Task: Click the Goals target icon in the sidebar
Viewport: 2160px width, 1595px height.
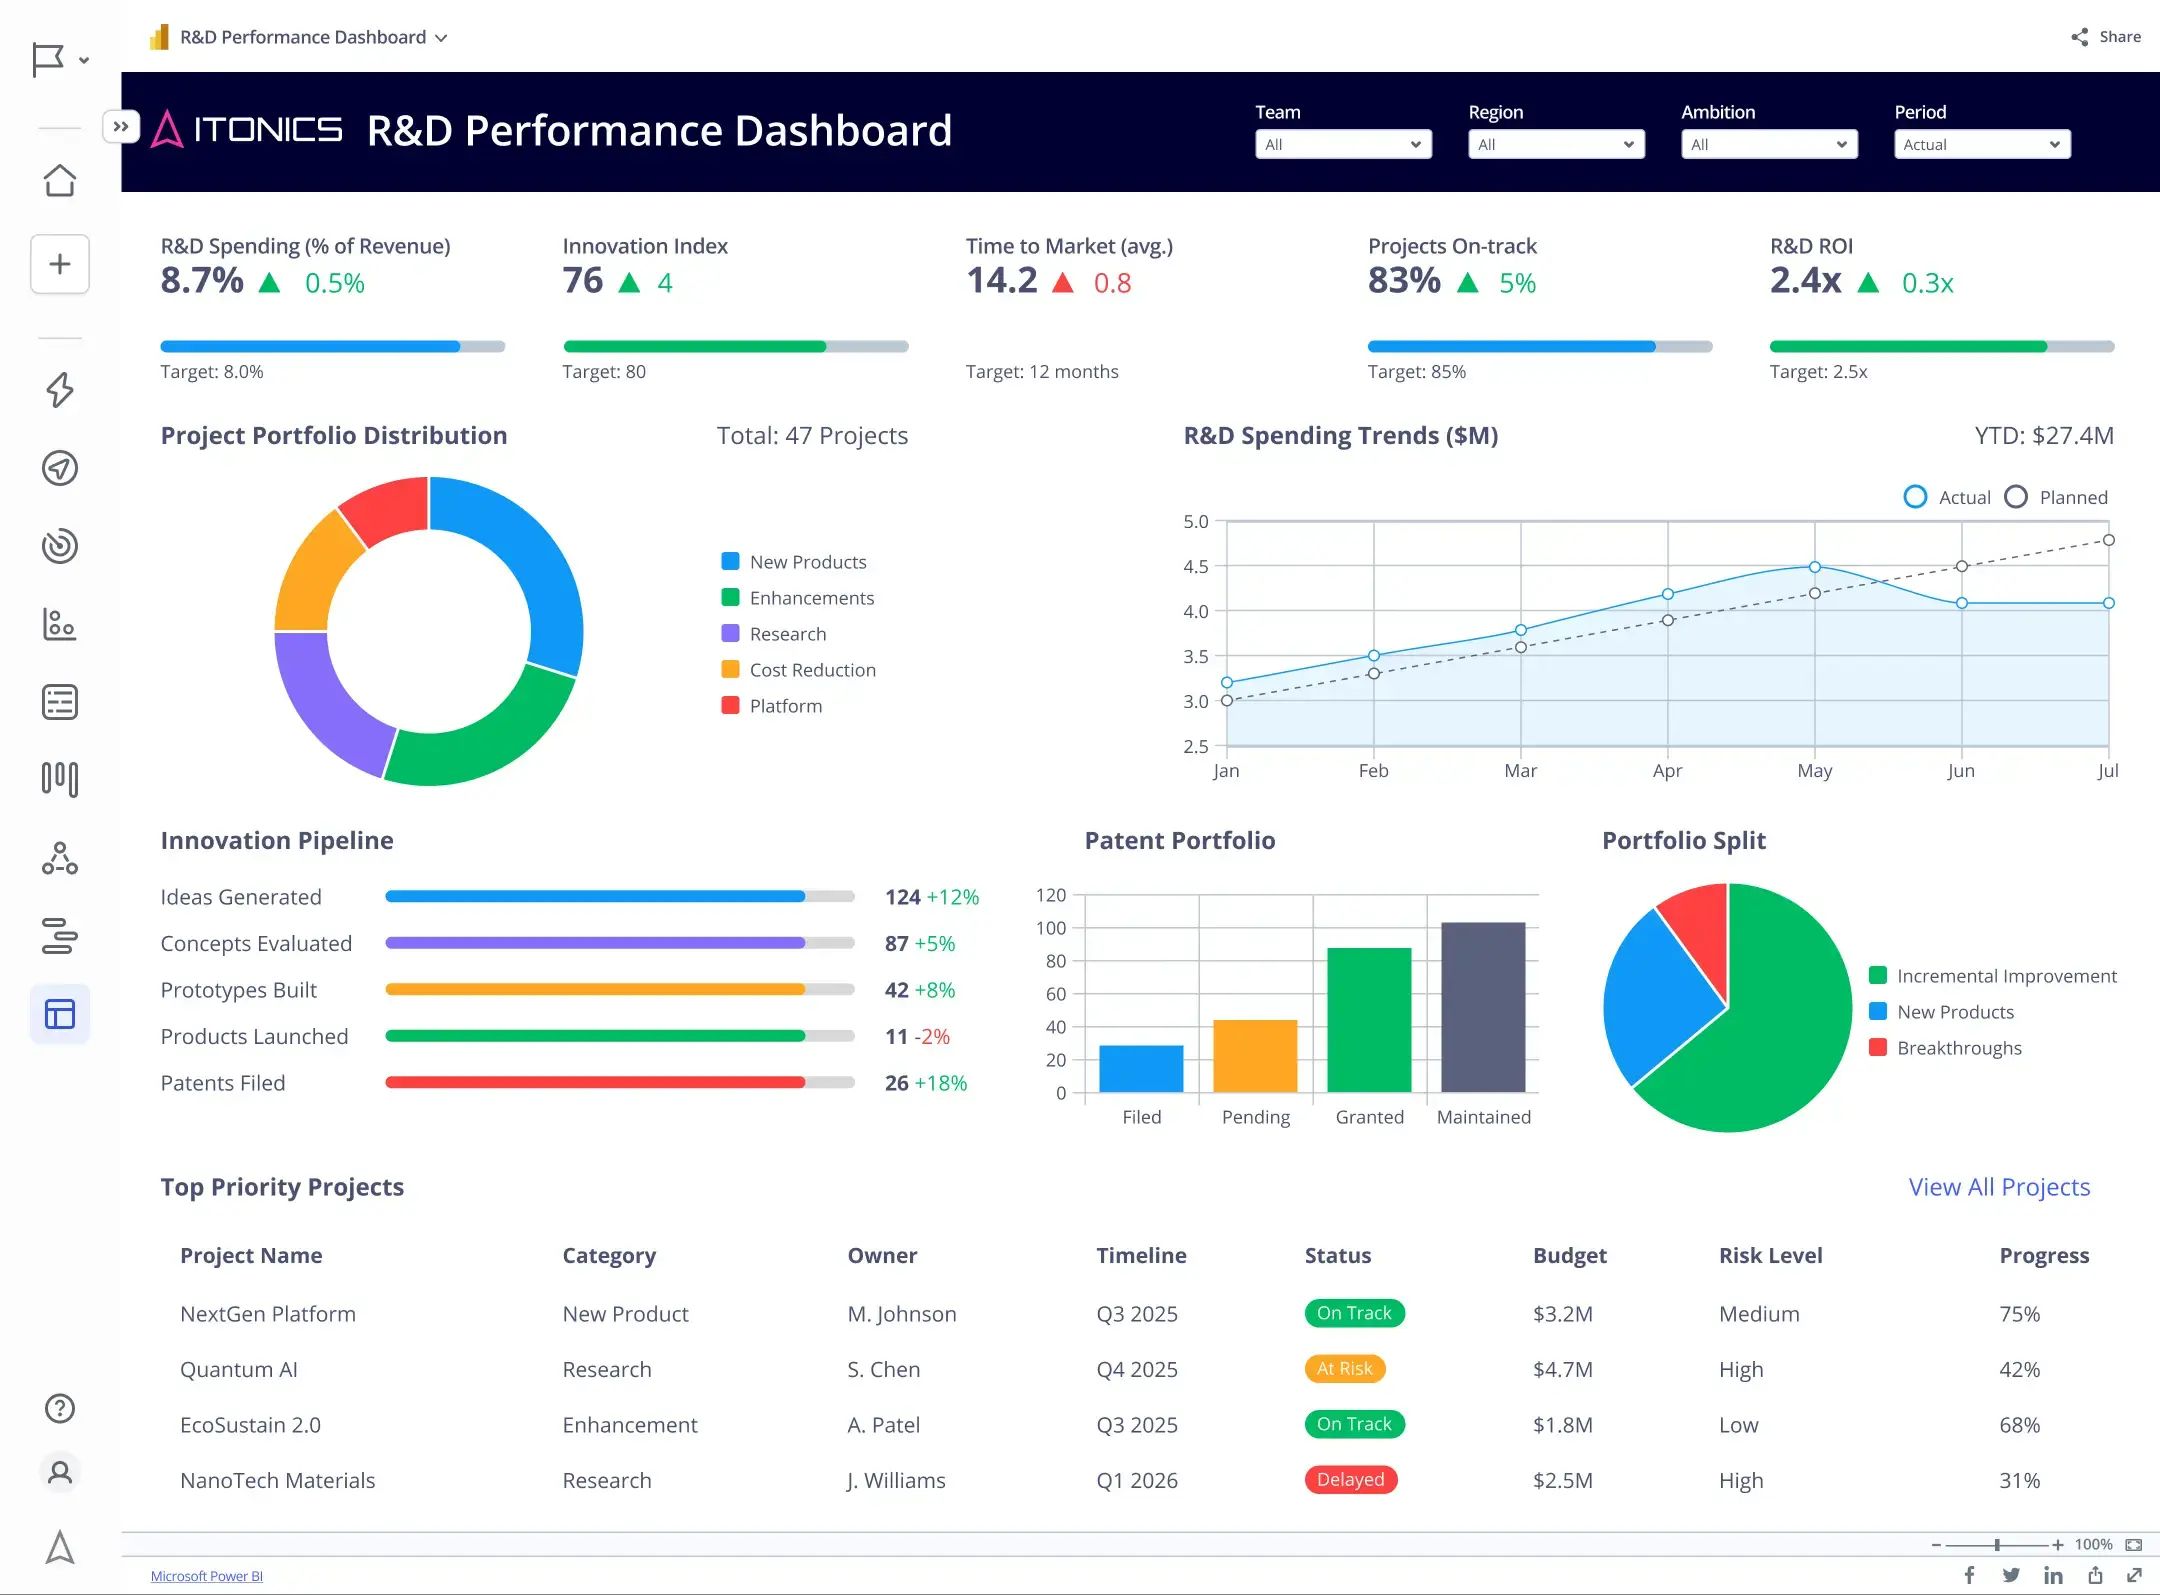Action: [59, 546]
